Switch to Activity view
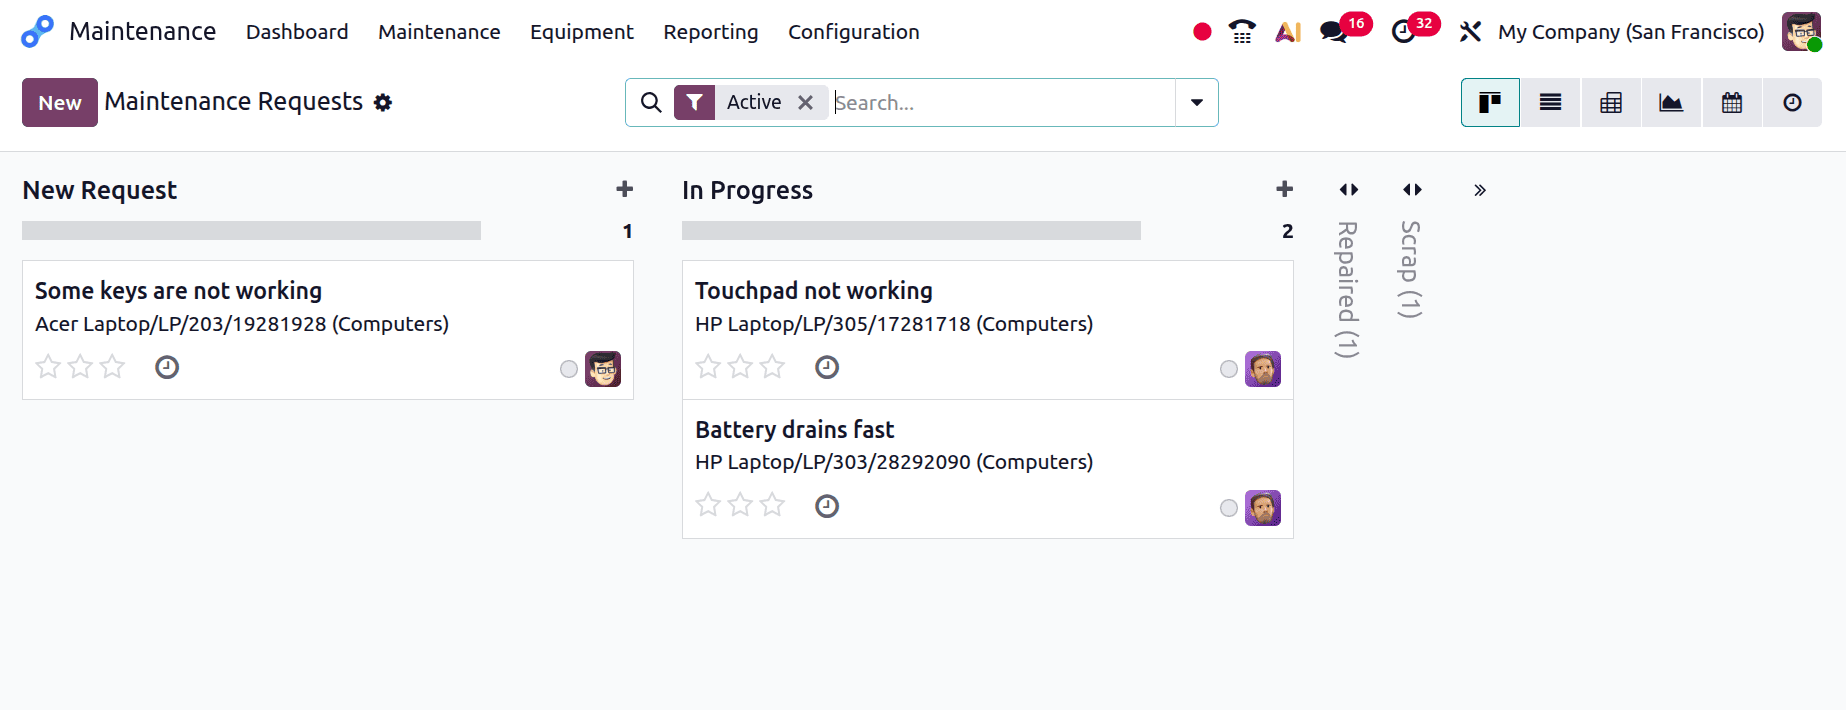The image size is (1846, 710). click(1792, 102)
